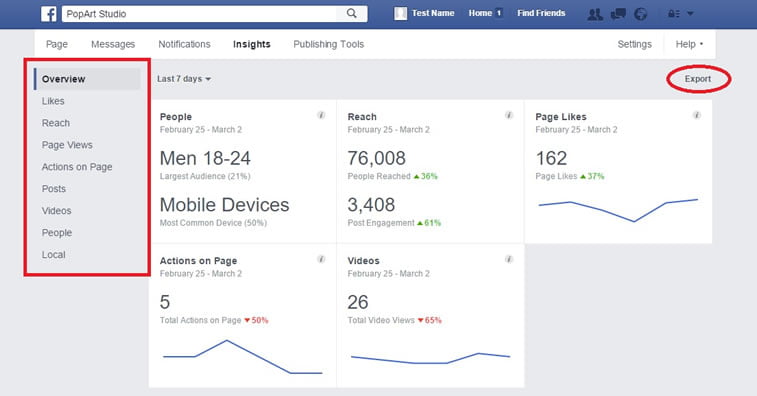Click the 162 page likes value

(551, 158)
